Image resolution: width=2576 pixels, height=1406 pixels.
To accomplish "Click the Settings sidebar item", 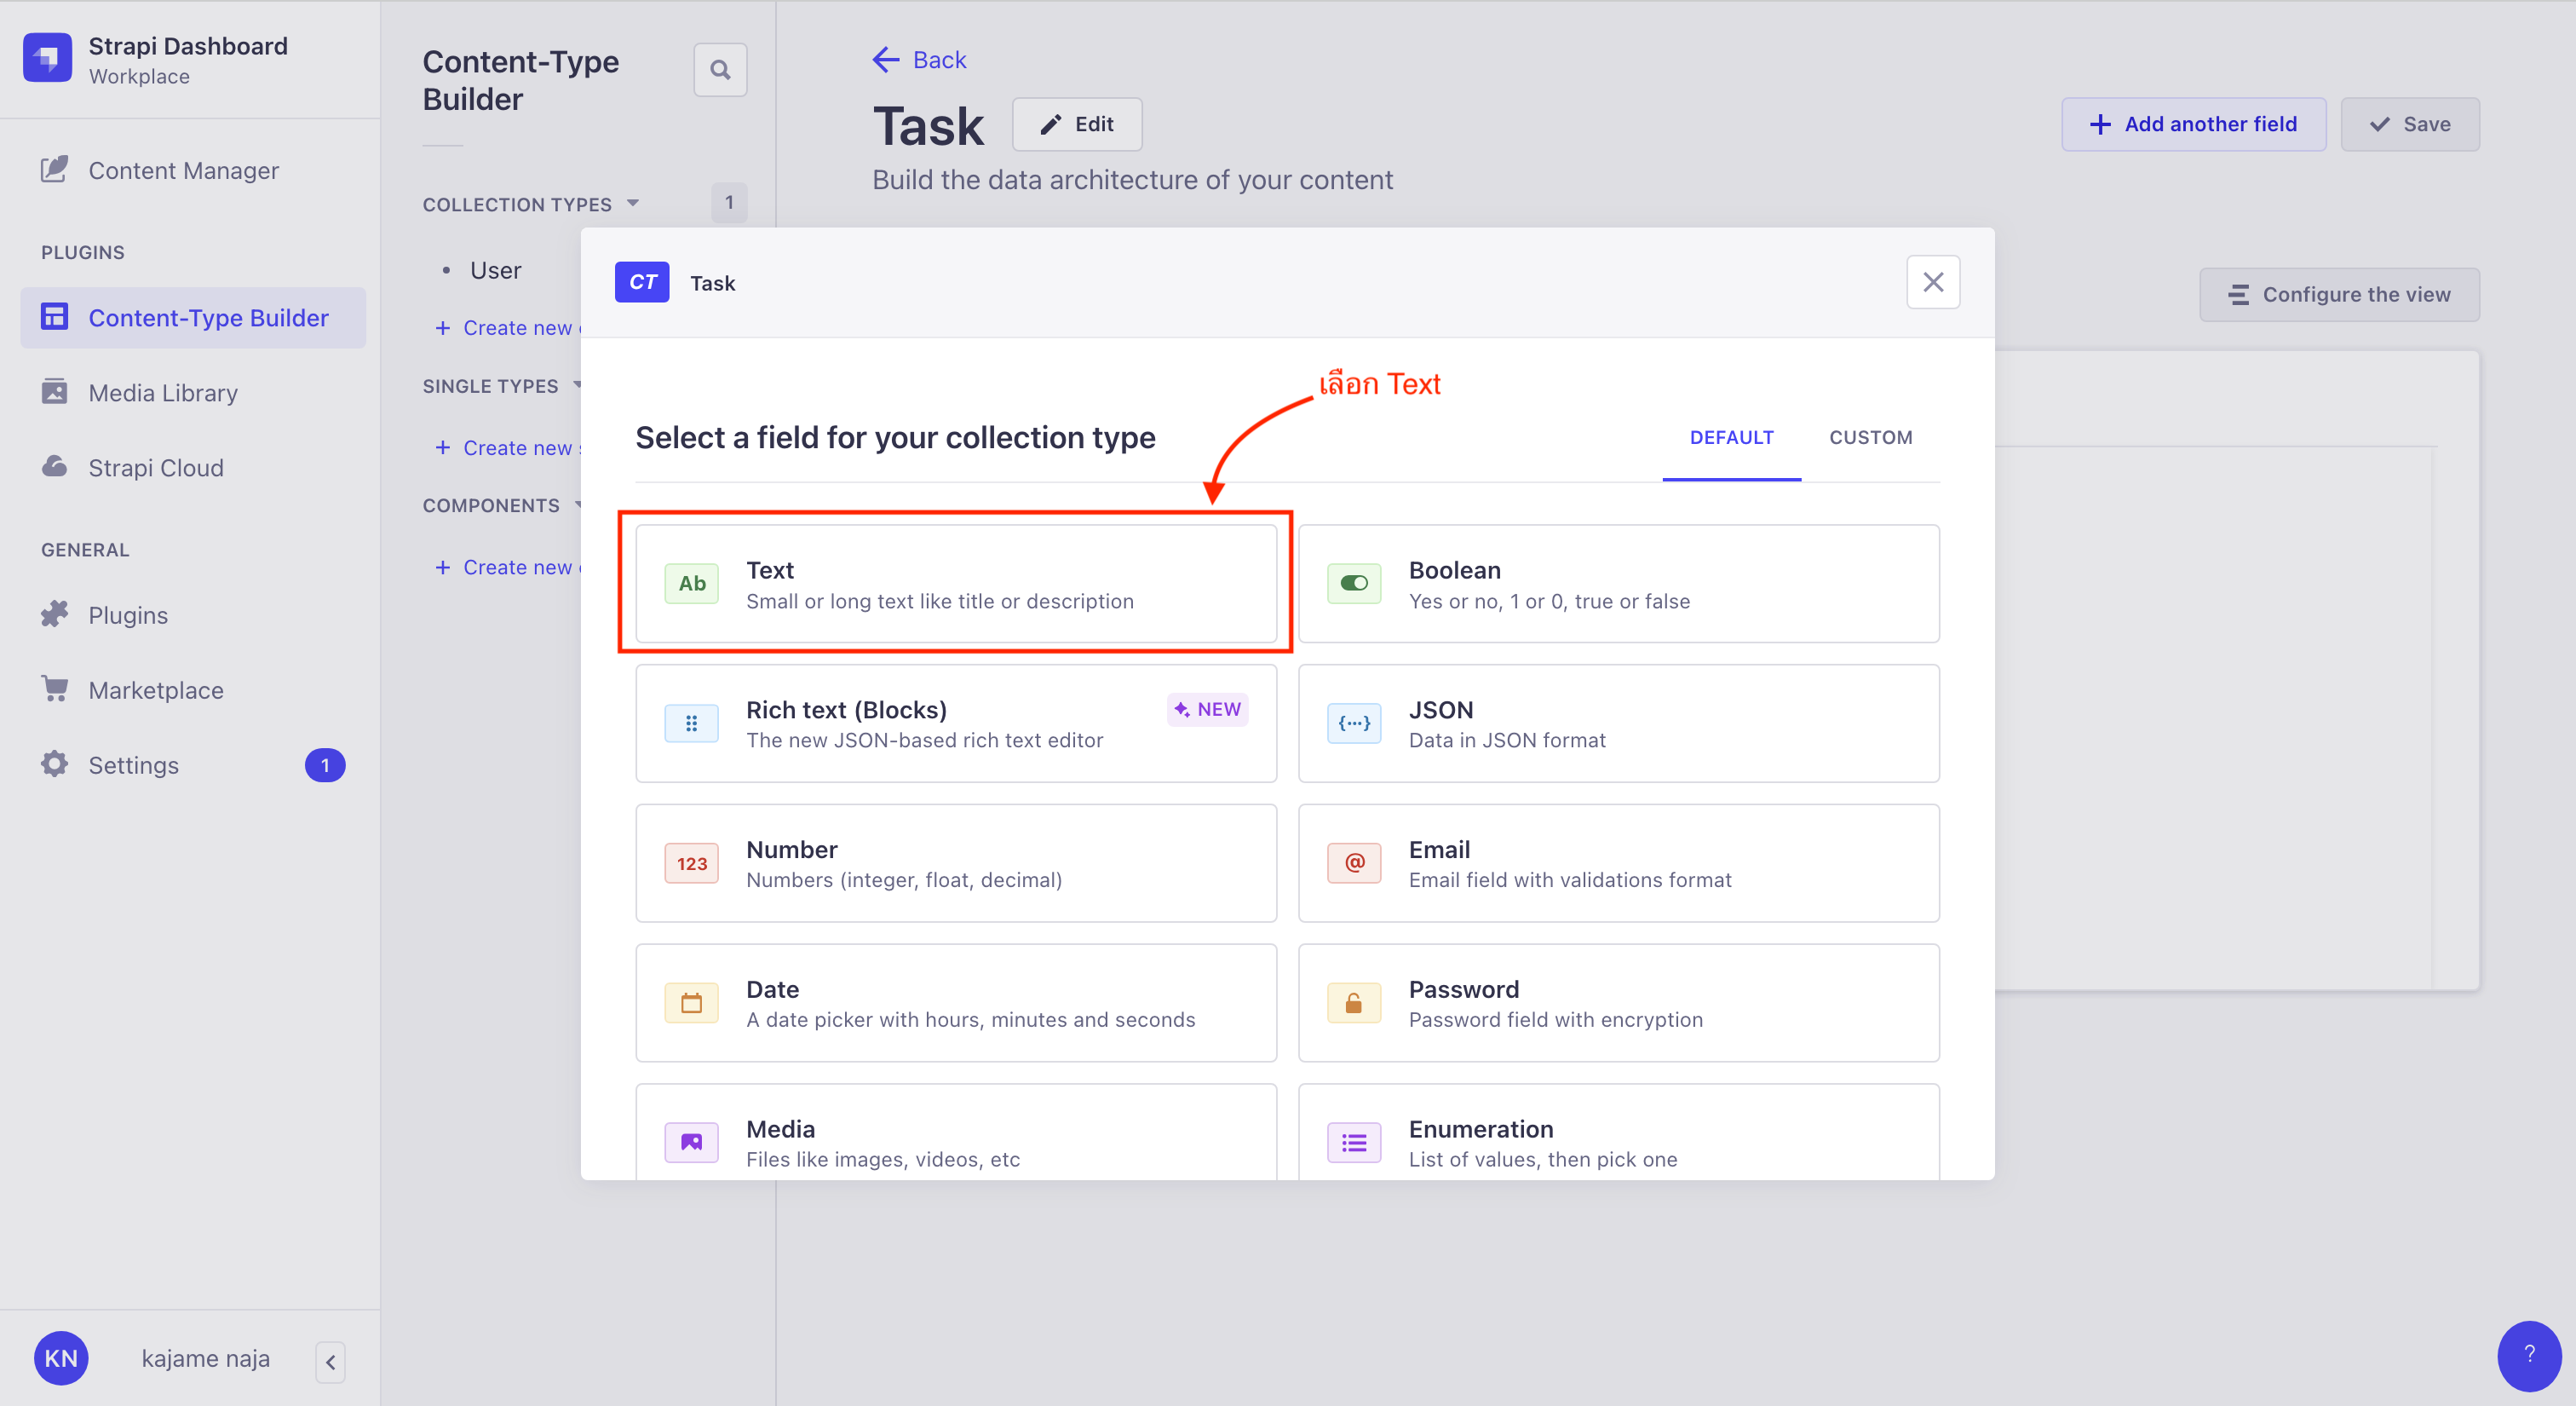I will pyautogui.click(x=135, y=764).
